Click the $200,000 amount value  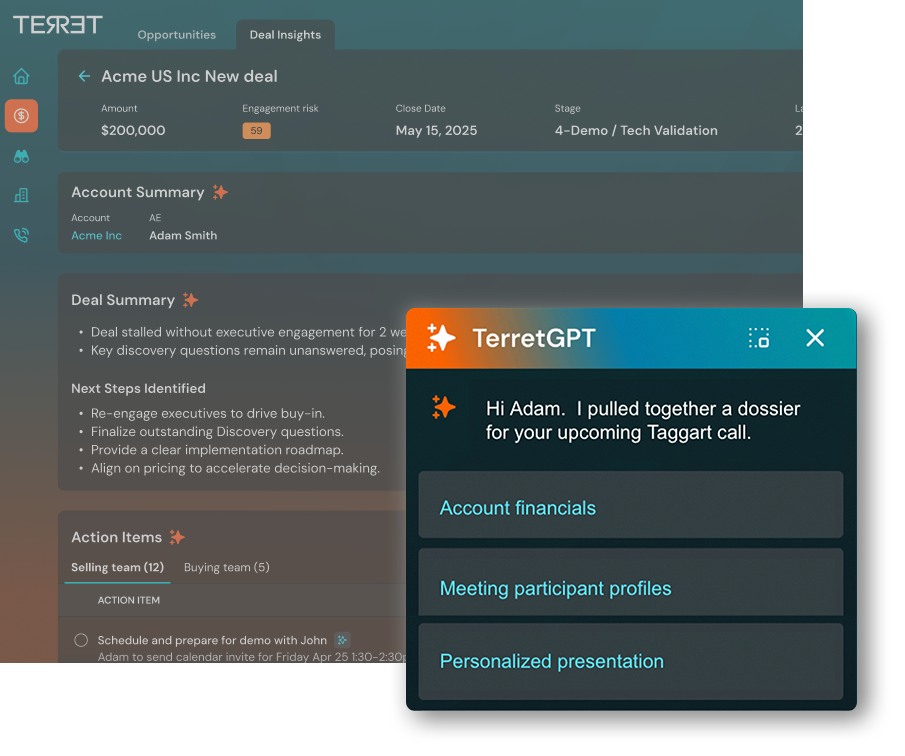click(x=133, y=130)
